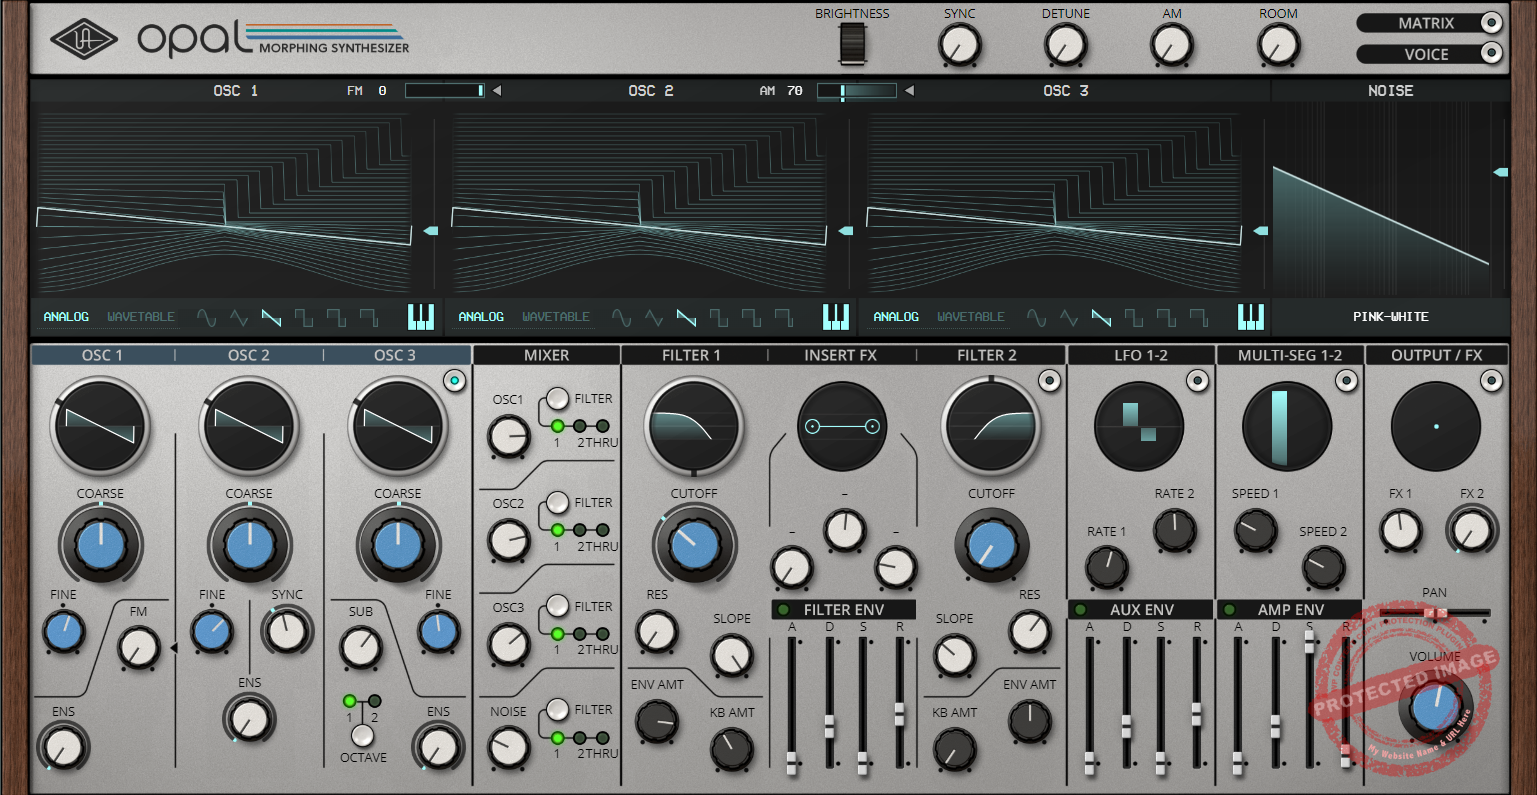Select the sawtooth waveform icon in OSC 3
1537x795 pixels.
pyautogui.click(x=1101, y=318)
